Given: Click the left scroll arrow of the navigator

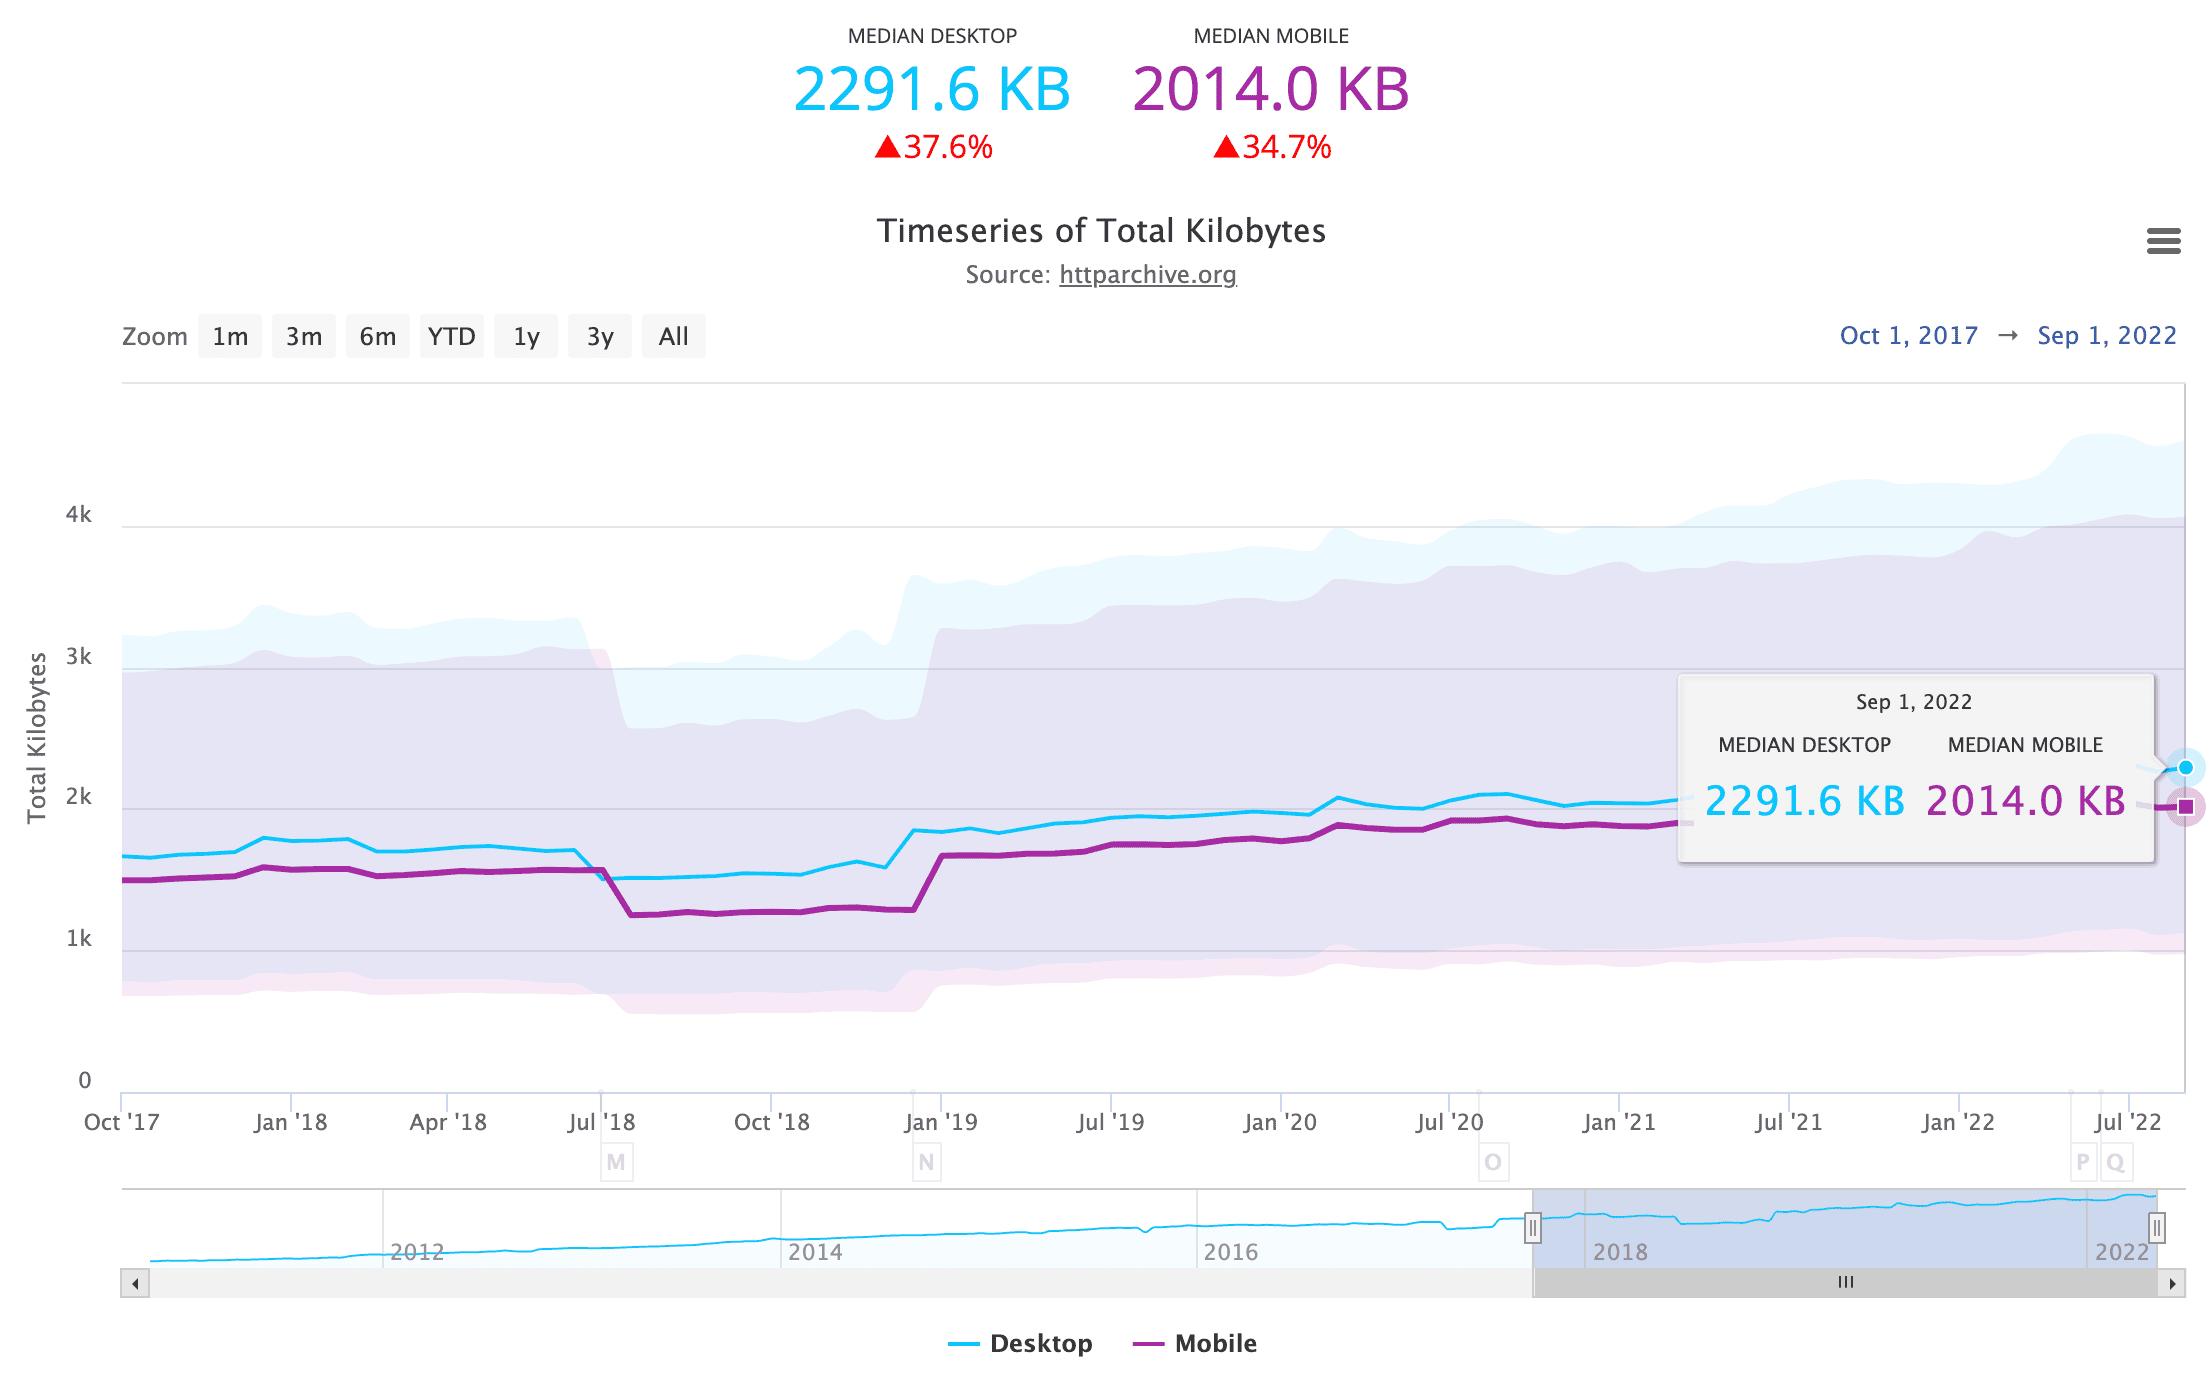Looking at the screenshot, I should pyautogui.click(x=135, y=1283).
